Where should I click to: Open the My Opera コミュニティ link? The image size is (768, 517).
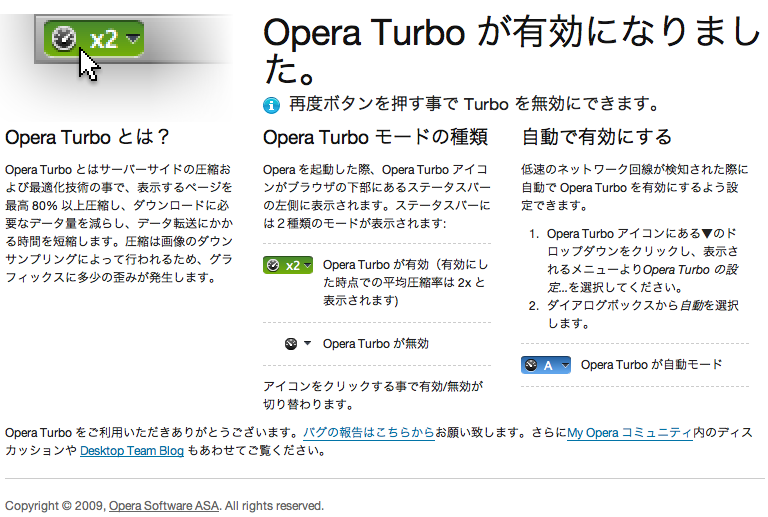[x=630, y=433]
